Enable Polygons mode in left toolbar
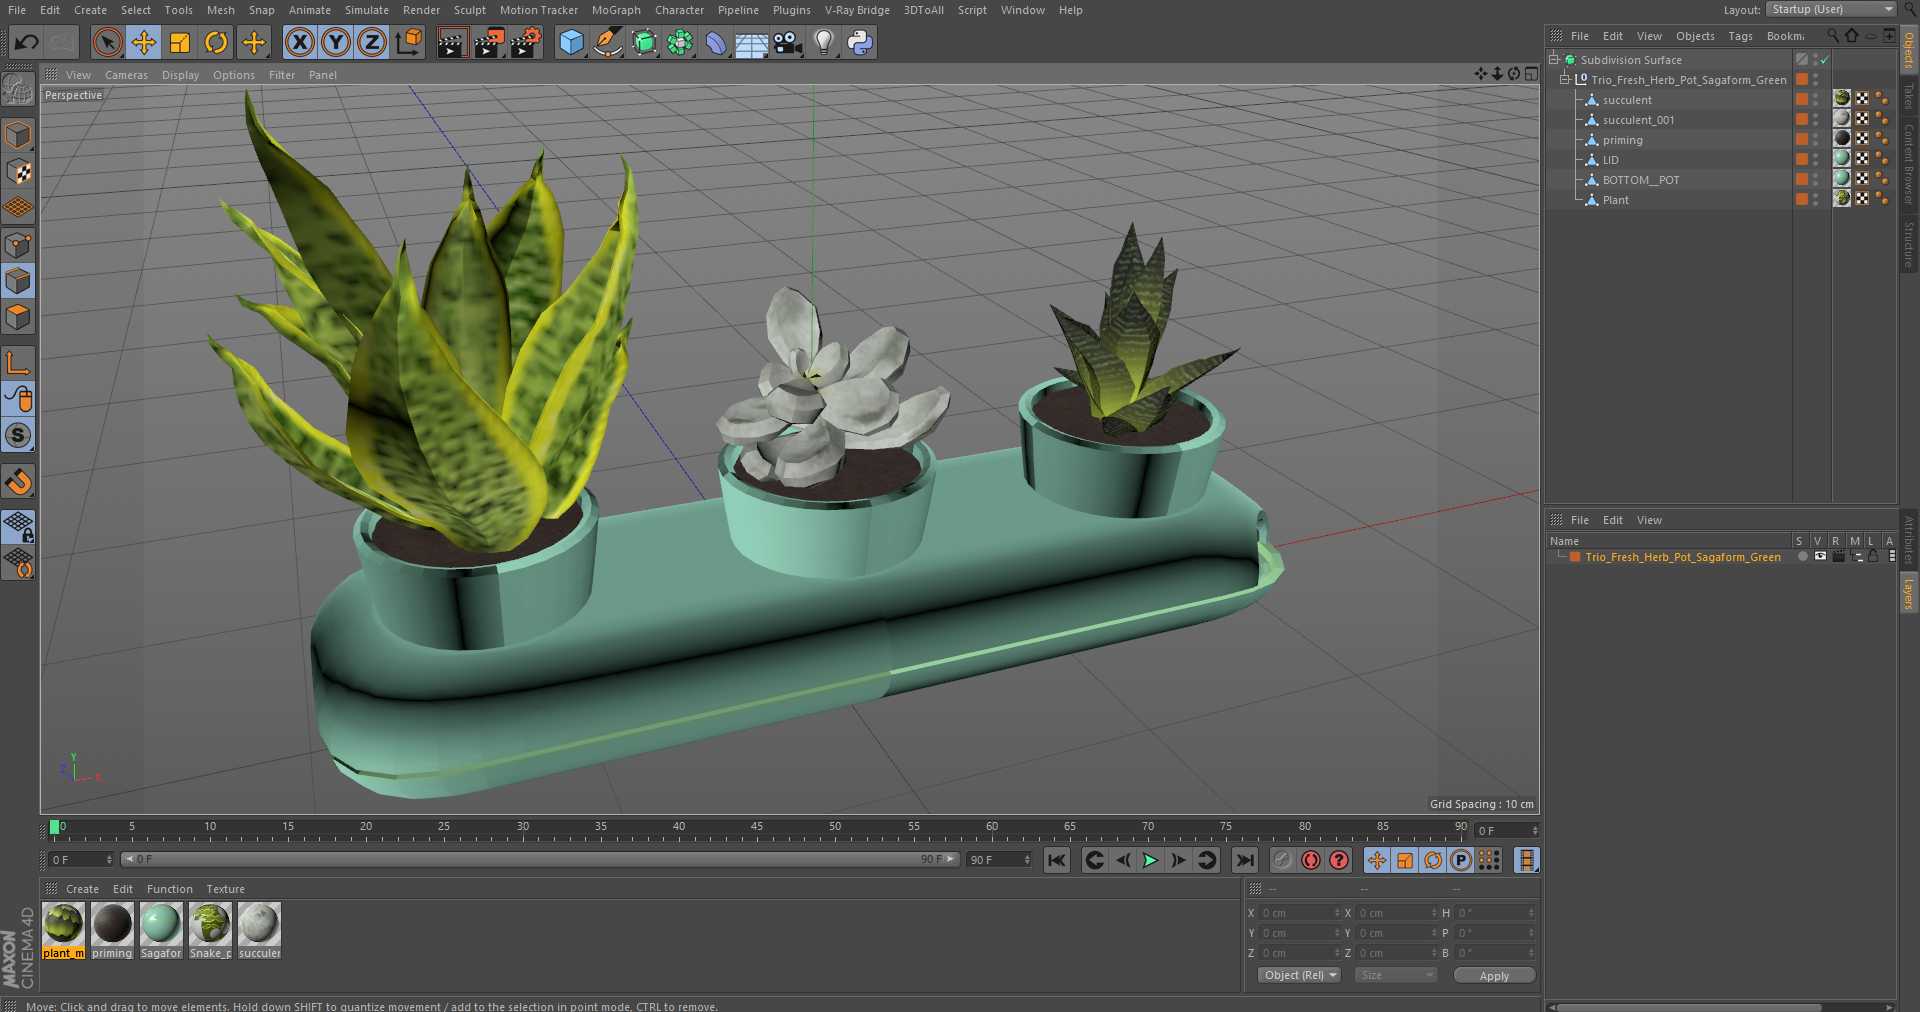The height and width of the screenshot is (1012, 1920). pos(18,318)
